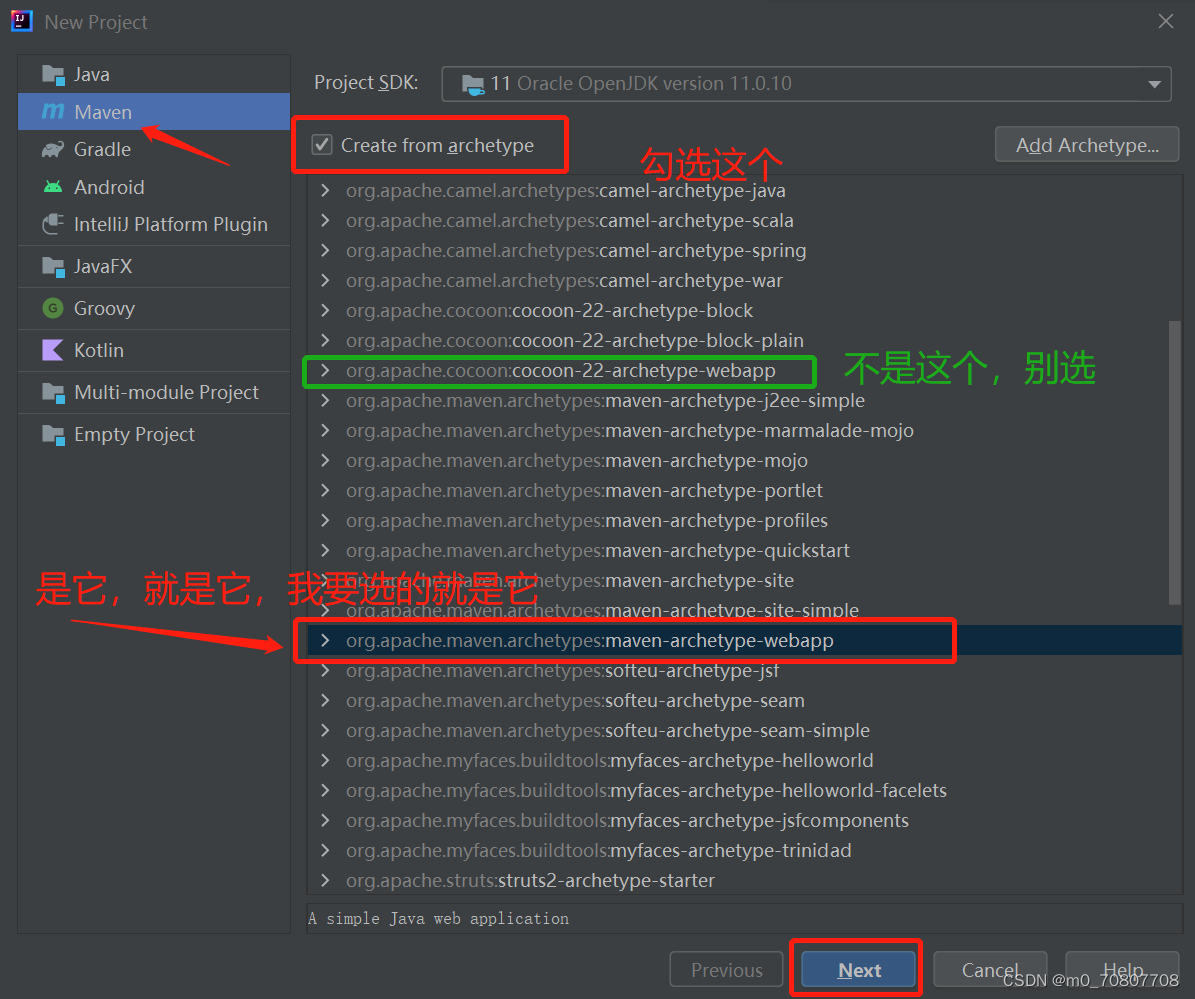The image size is (1195, 999).
Task: Click the Multi-module Project folder icon
Action: coord(53,392)
